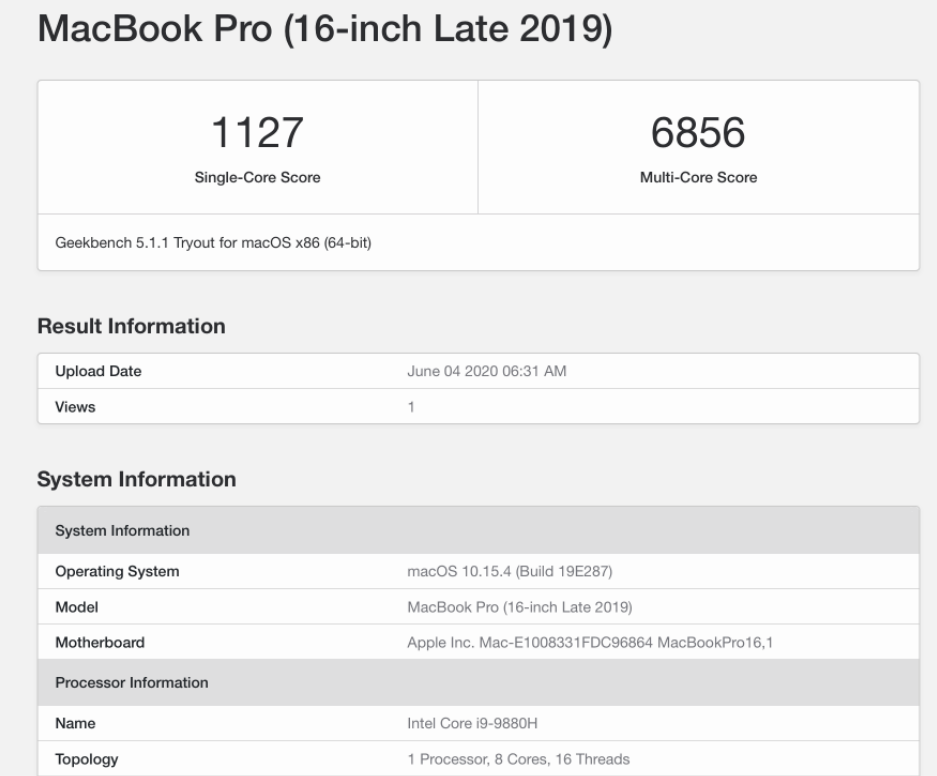Click the gray System Information table header
Viewport: 937px width, 776px height.
[x=478, y=530]
